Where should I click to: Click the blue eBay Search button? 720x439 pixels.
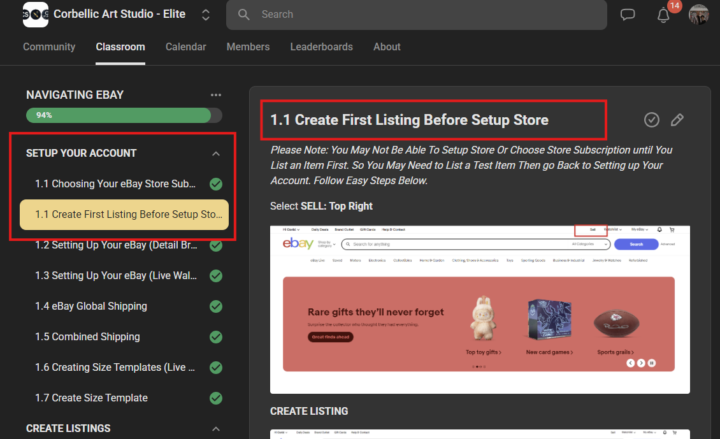point(636,244)
